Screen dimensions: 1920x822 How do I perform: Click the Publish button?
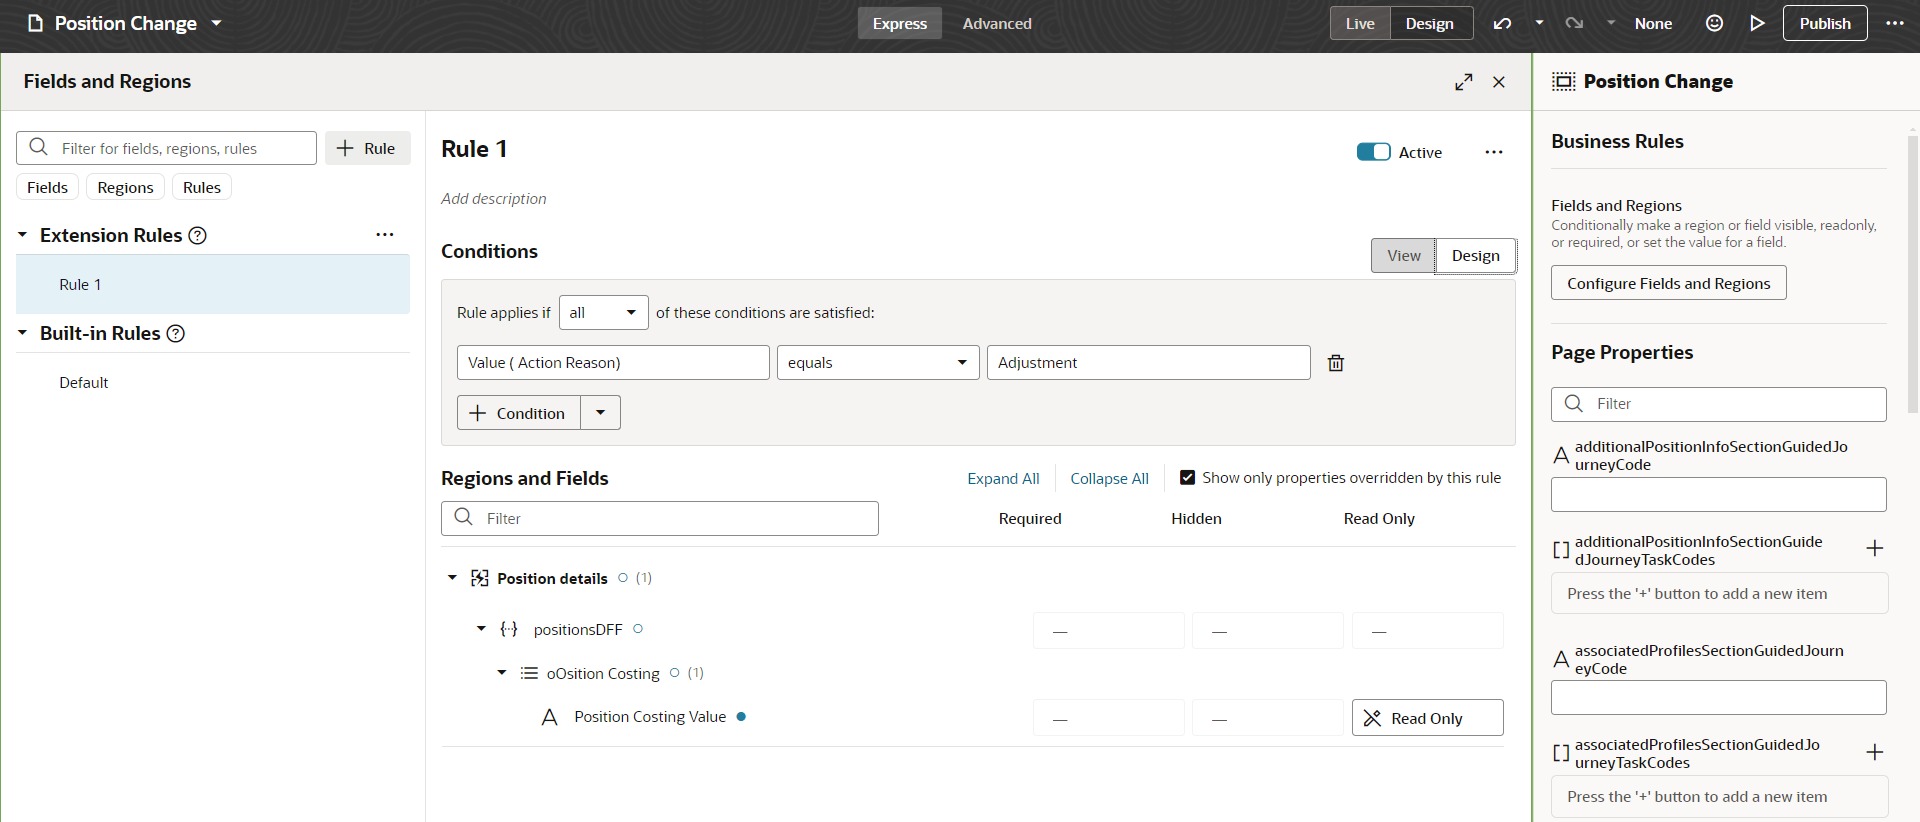pyautogui.click(x=1825, y=23)
